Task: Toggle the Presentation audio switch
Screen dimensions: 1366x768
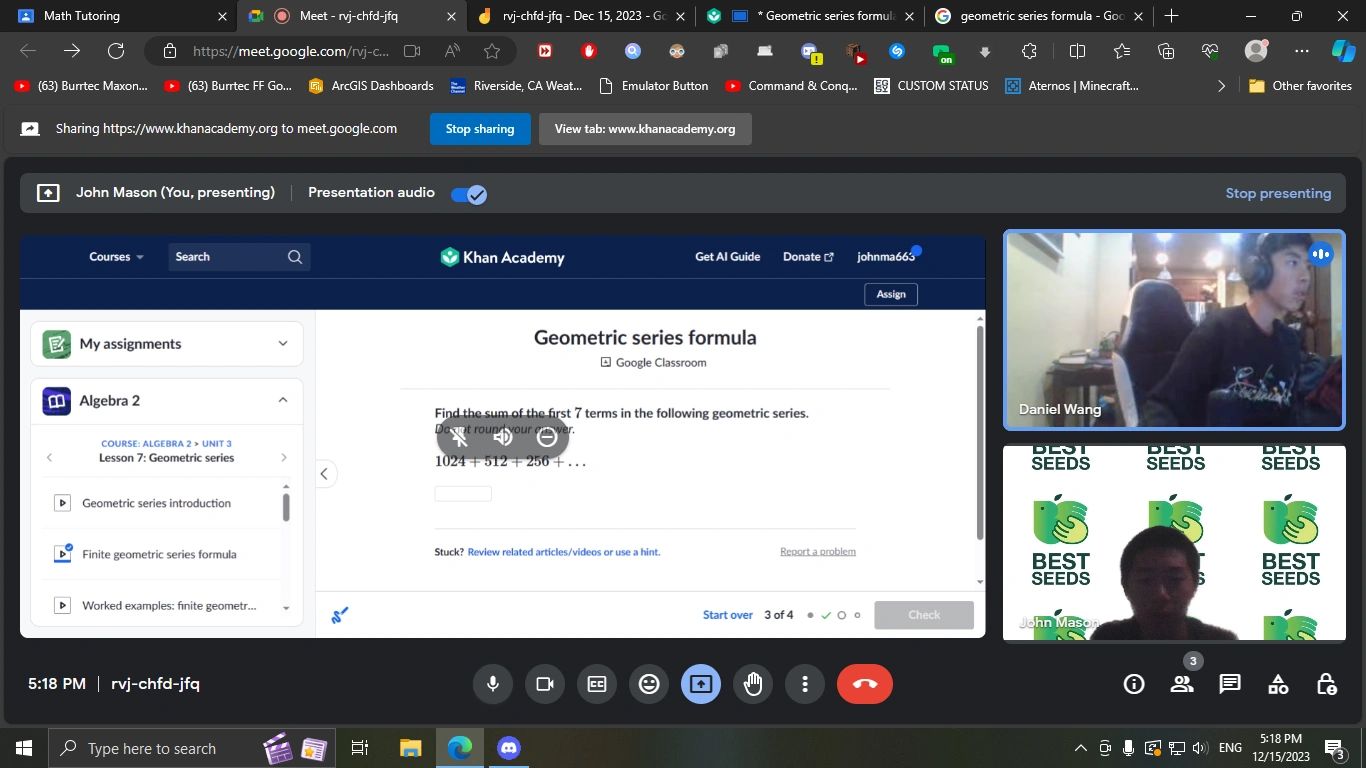Action: (469, 194)
